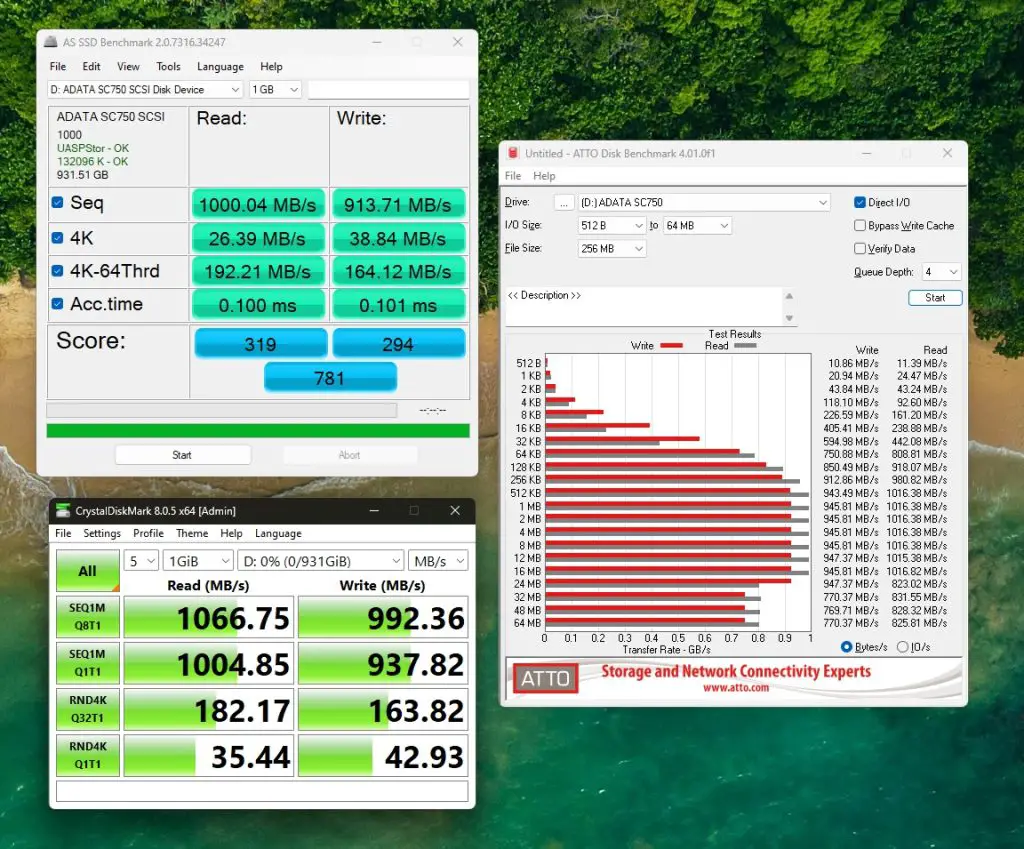The width and height of the screenshot is (1024, 849).
Task: Open the File menu in AS SSD Benchmark
Action: (57, 67)
